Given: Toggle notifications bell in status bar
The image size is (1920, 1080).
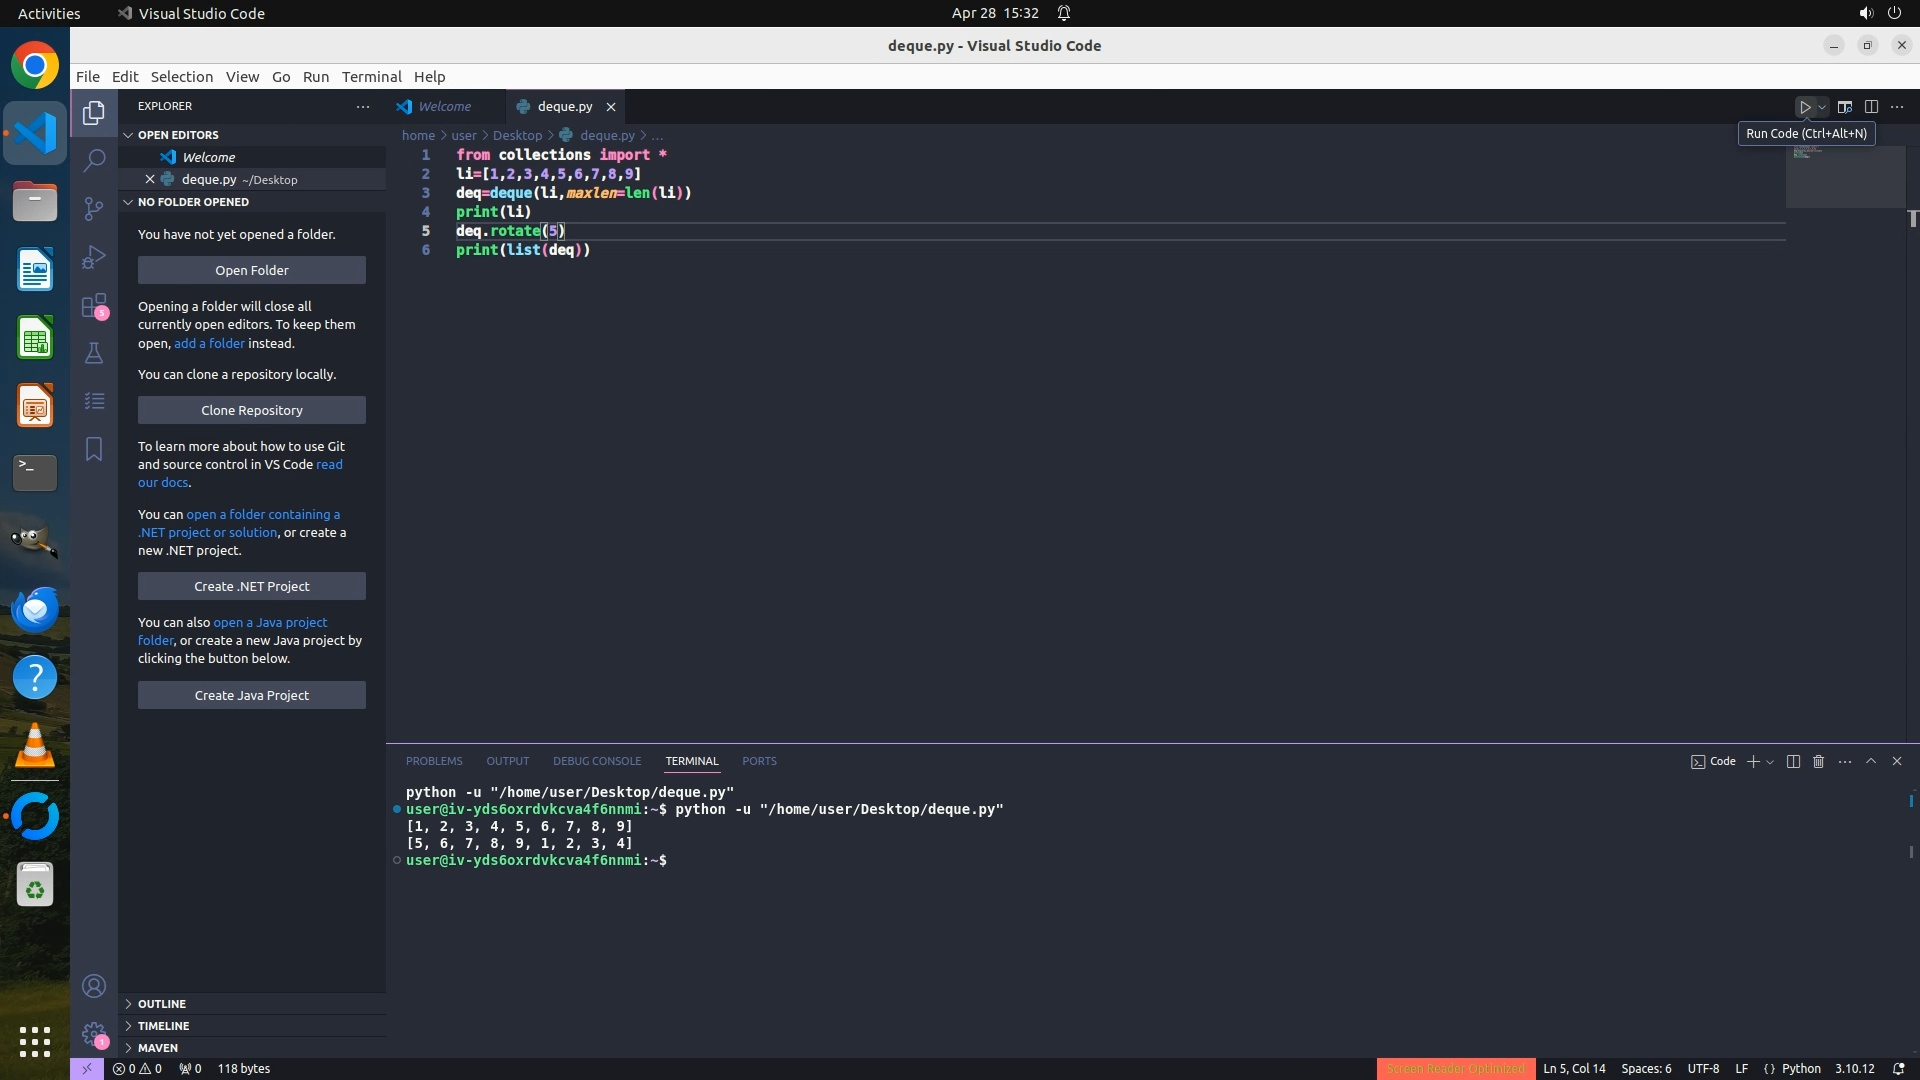Looking at the screenshot, I should [x=1899, y=1069].
